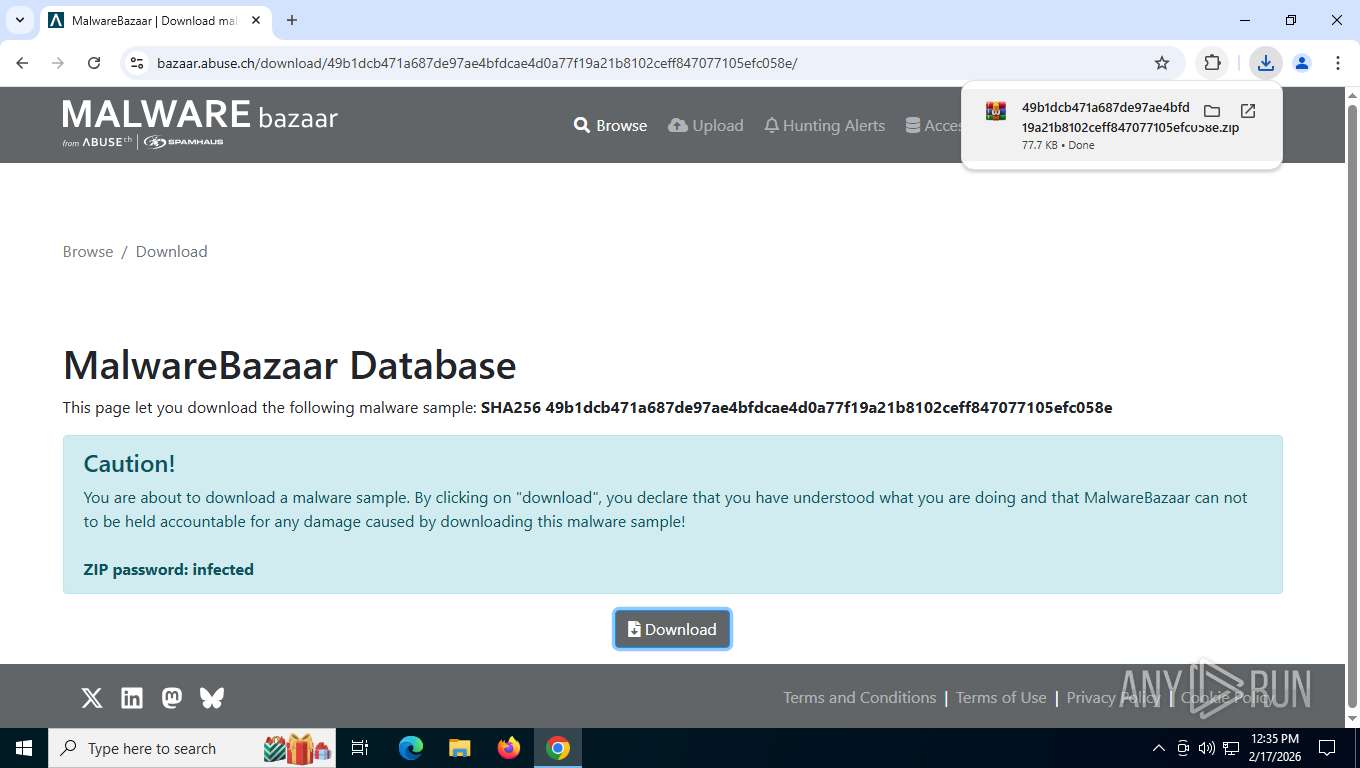Open the Windows Start menu

[x=24, y=748]
